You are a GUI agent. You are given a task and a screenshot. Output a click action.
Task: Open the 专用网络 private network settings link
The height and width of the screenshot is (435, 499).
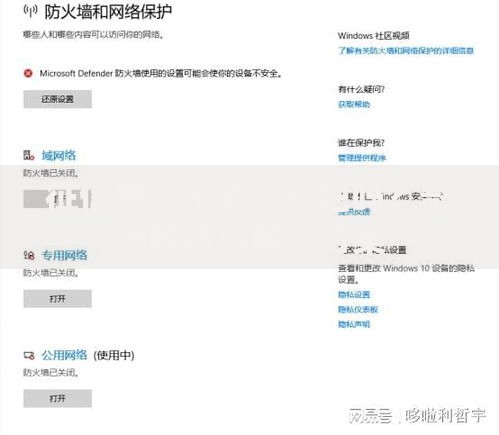[64, 255]
